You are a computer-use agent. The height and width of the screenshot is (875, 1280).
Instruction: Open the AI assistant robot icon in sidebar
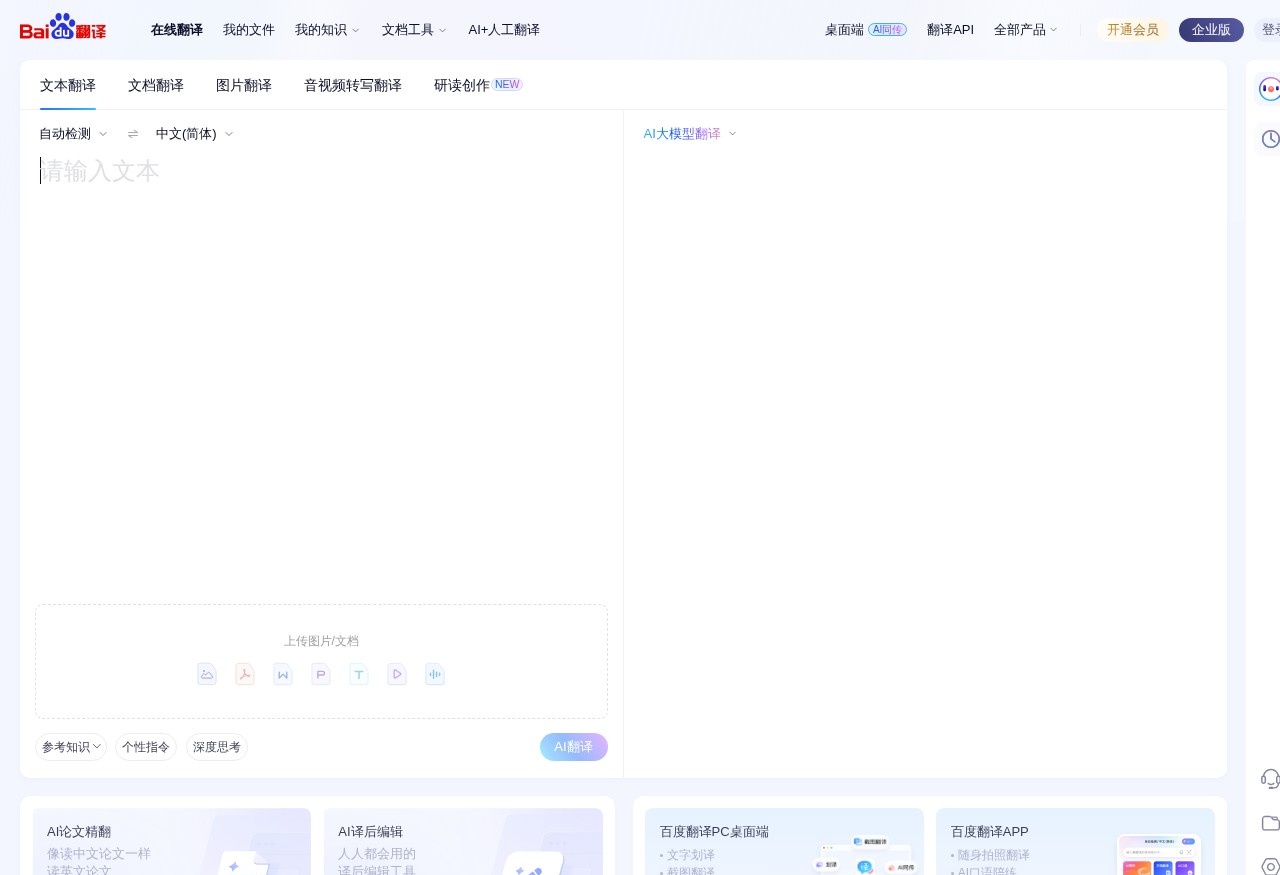1269,89
